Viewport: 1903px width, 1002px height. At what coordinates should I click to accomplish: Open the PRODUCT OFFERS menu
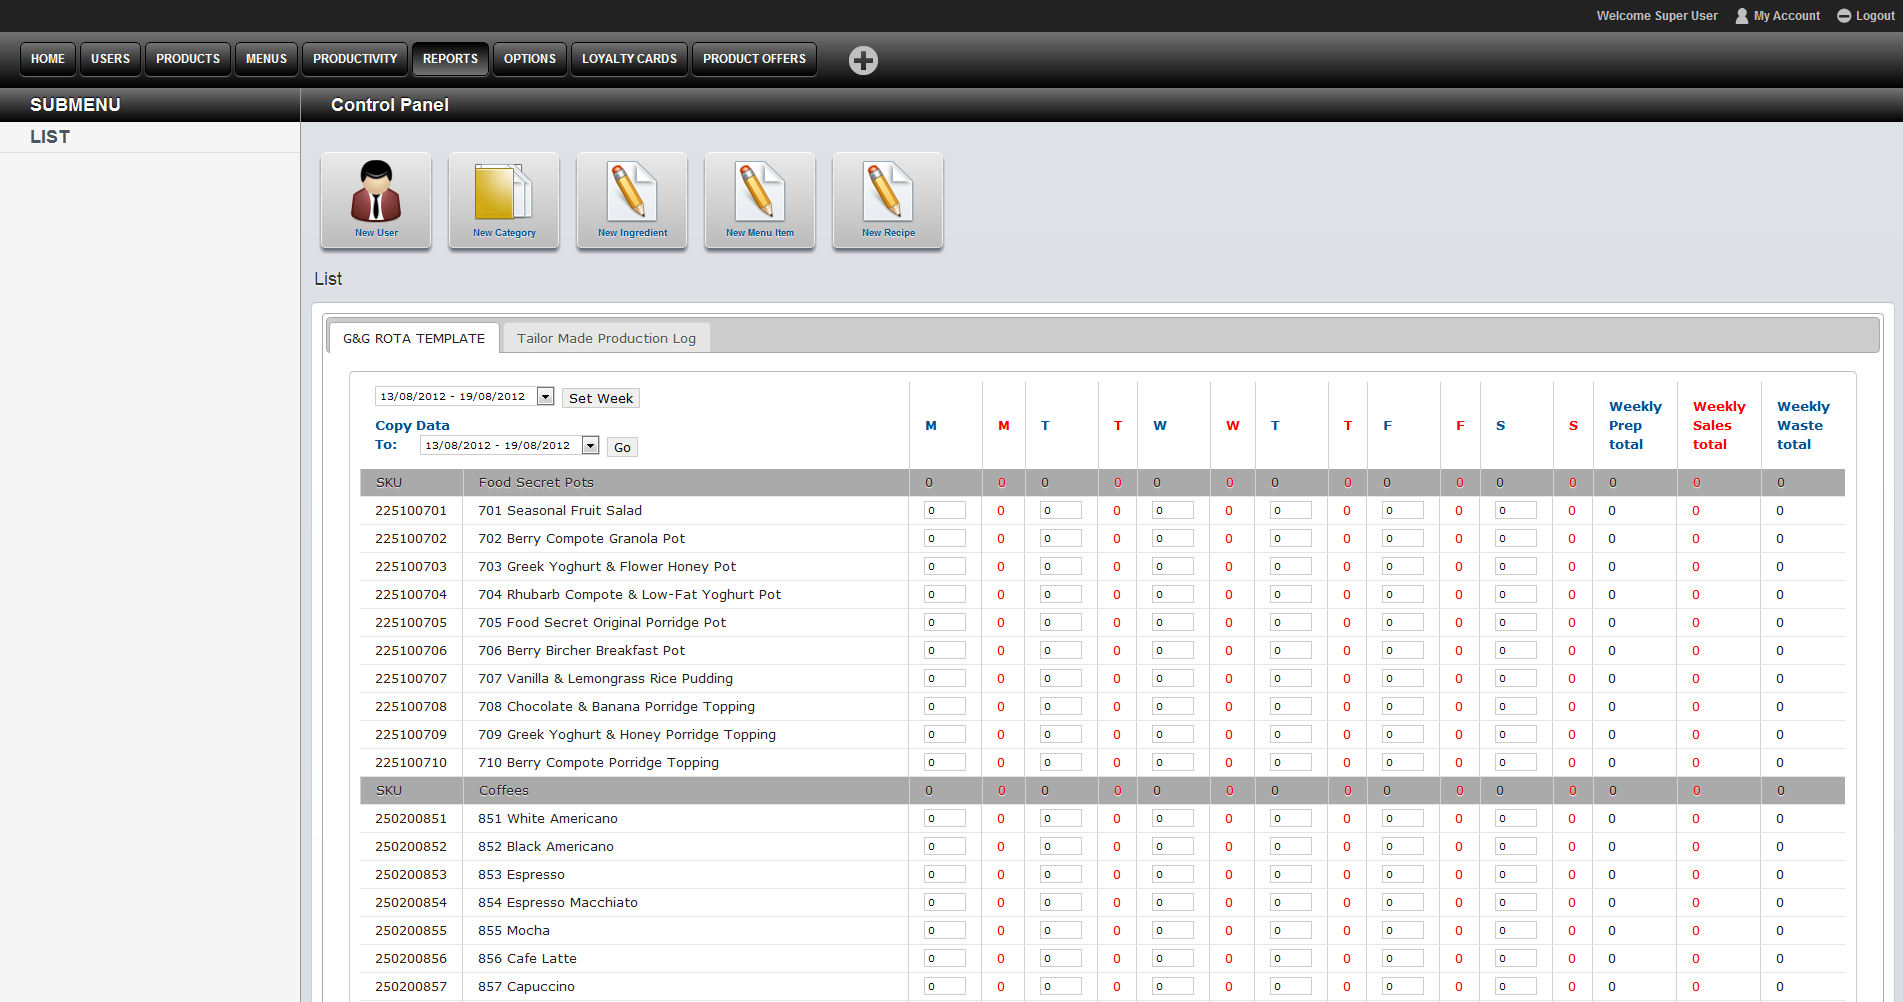point(754,59)
